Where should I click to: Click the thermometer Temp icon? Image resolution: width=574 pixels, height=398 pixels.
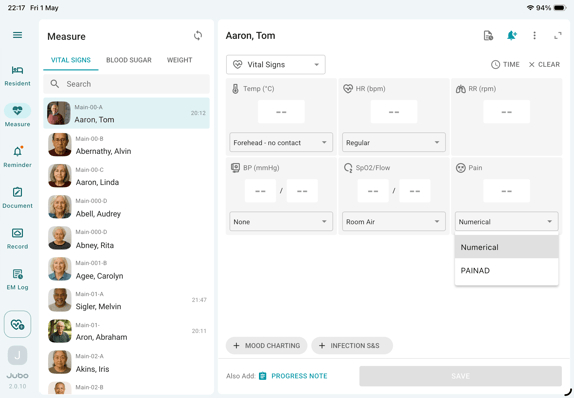pyautogui.click(x=235, y=89)
